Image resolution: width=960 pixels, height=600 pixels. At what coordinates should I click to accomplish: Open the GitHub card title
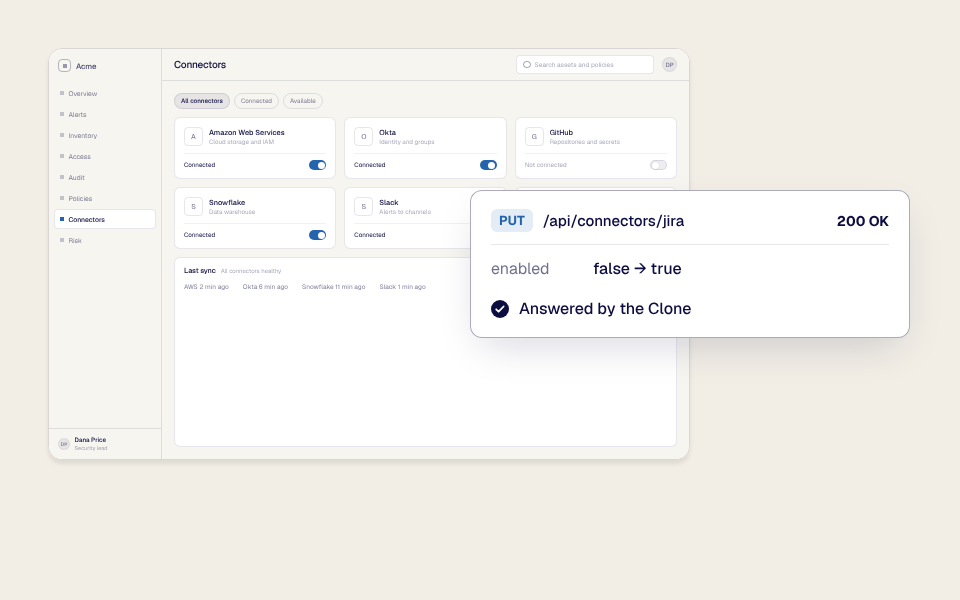(x=561, y=132)
